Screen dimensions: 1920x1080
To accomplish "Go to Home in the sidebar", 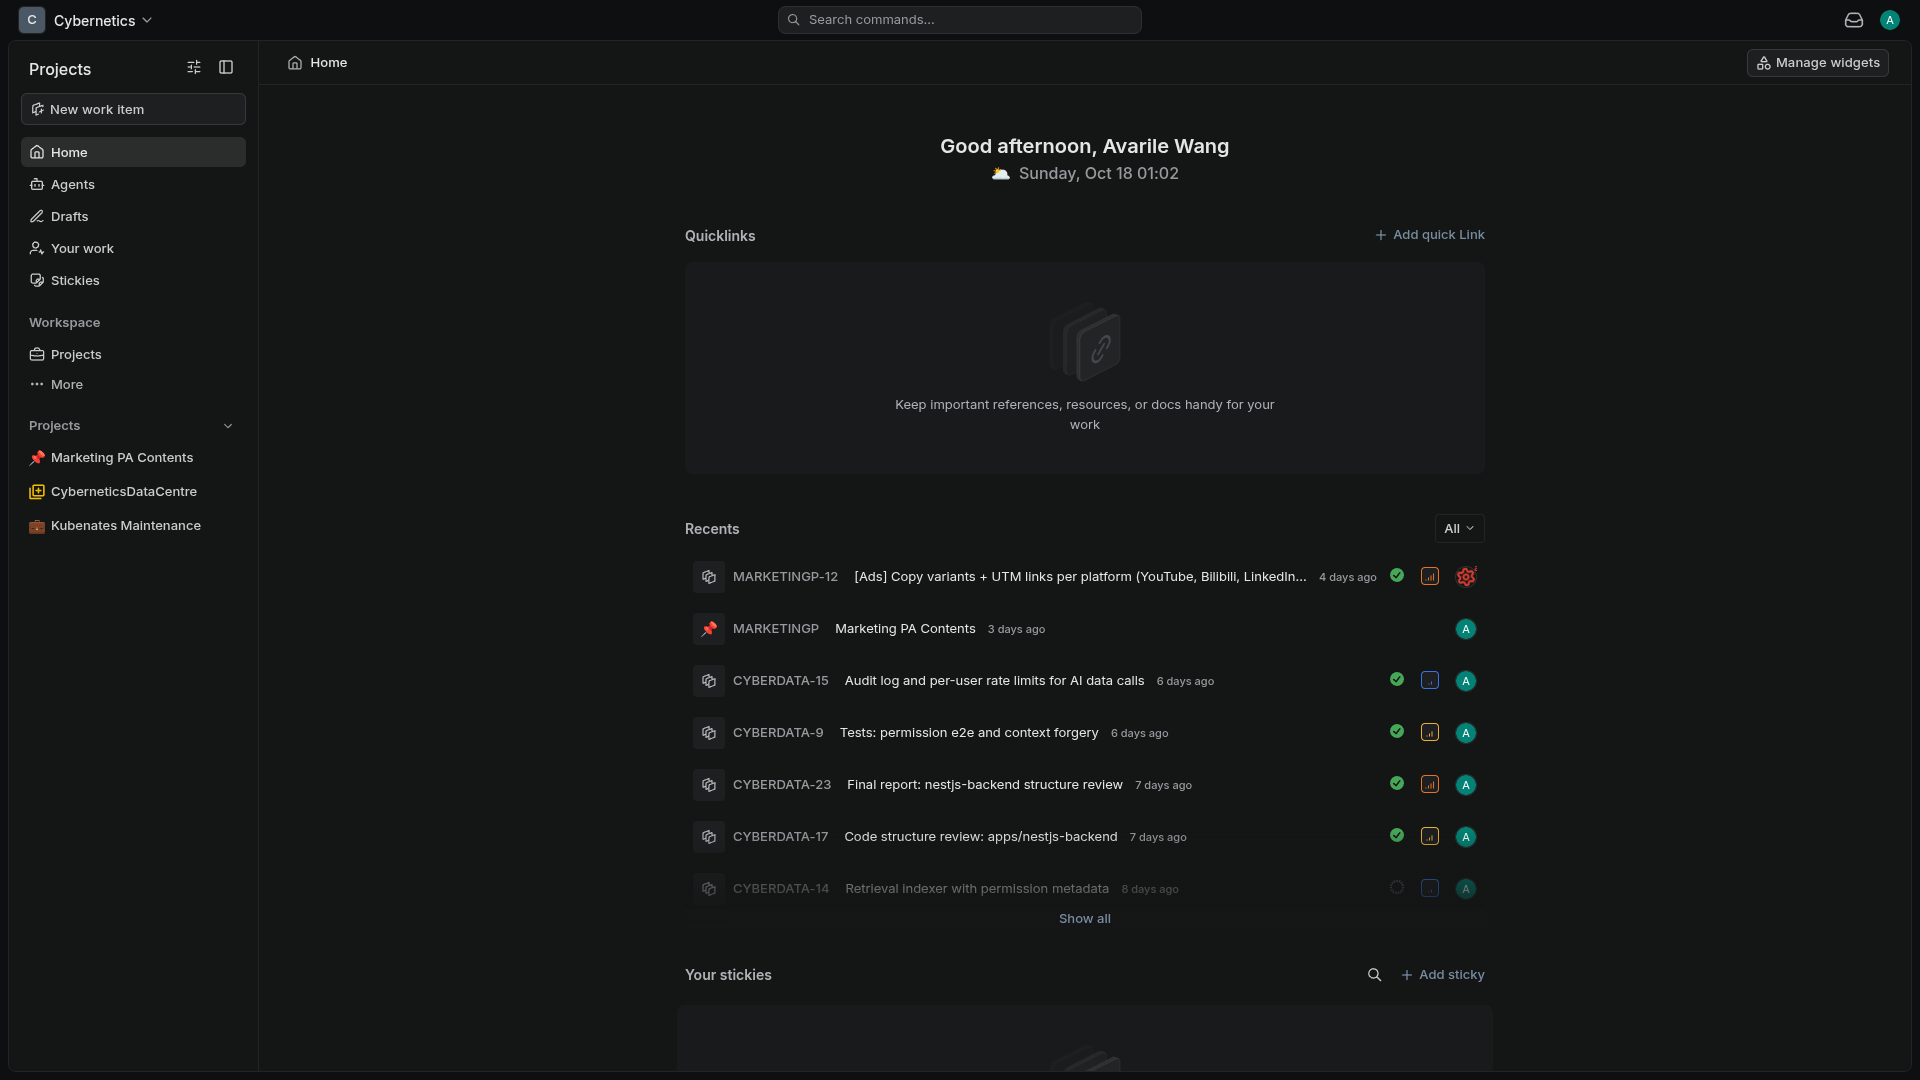I will click(133, 152).
